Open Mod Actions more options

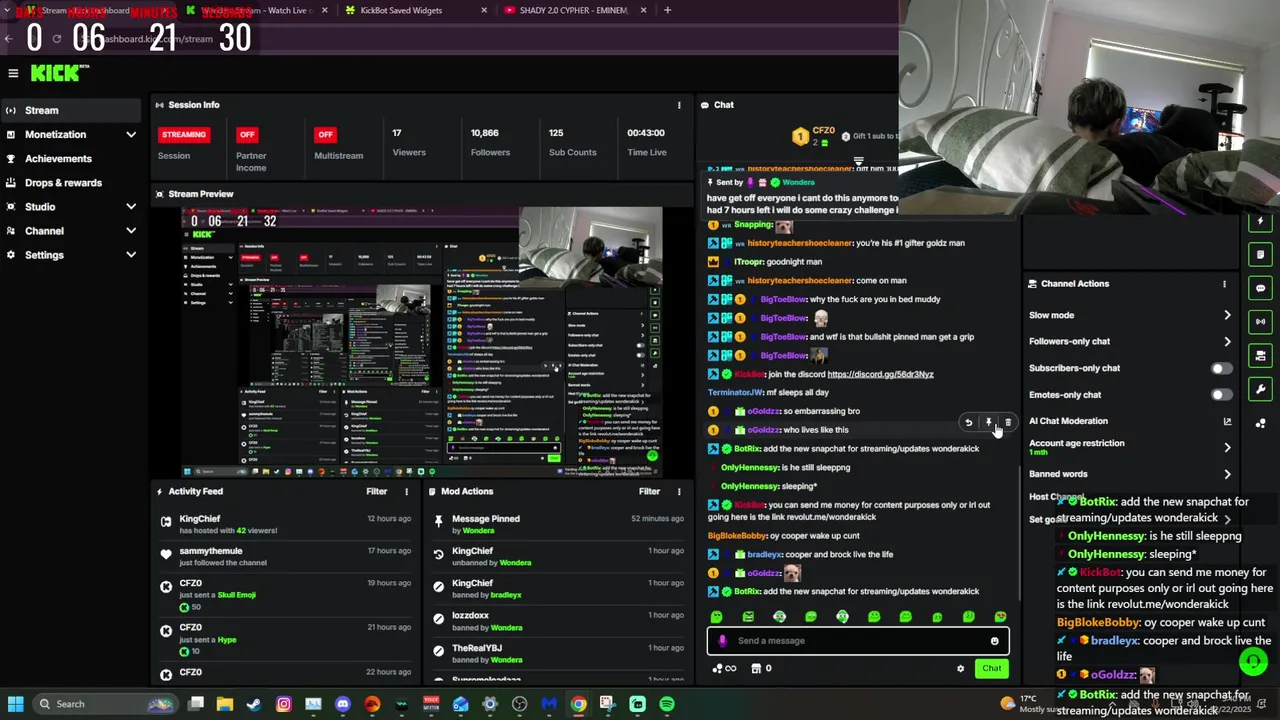pyautogui.click(x=679, y=492)
